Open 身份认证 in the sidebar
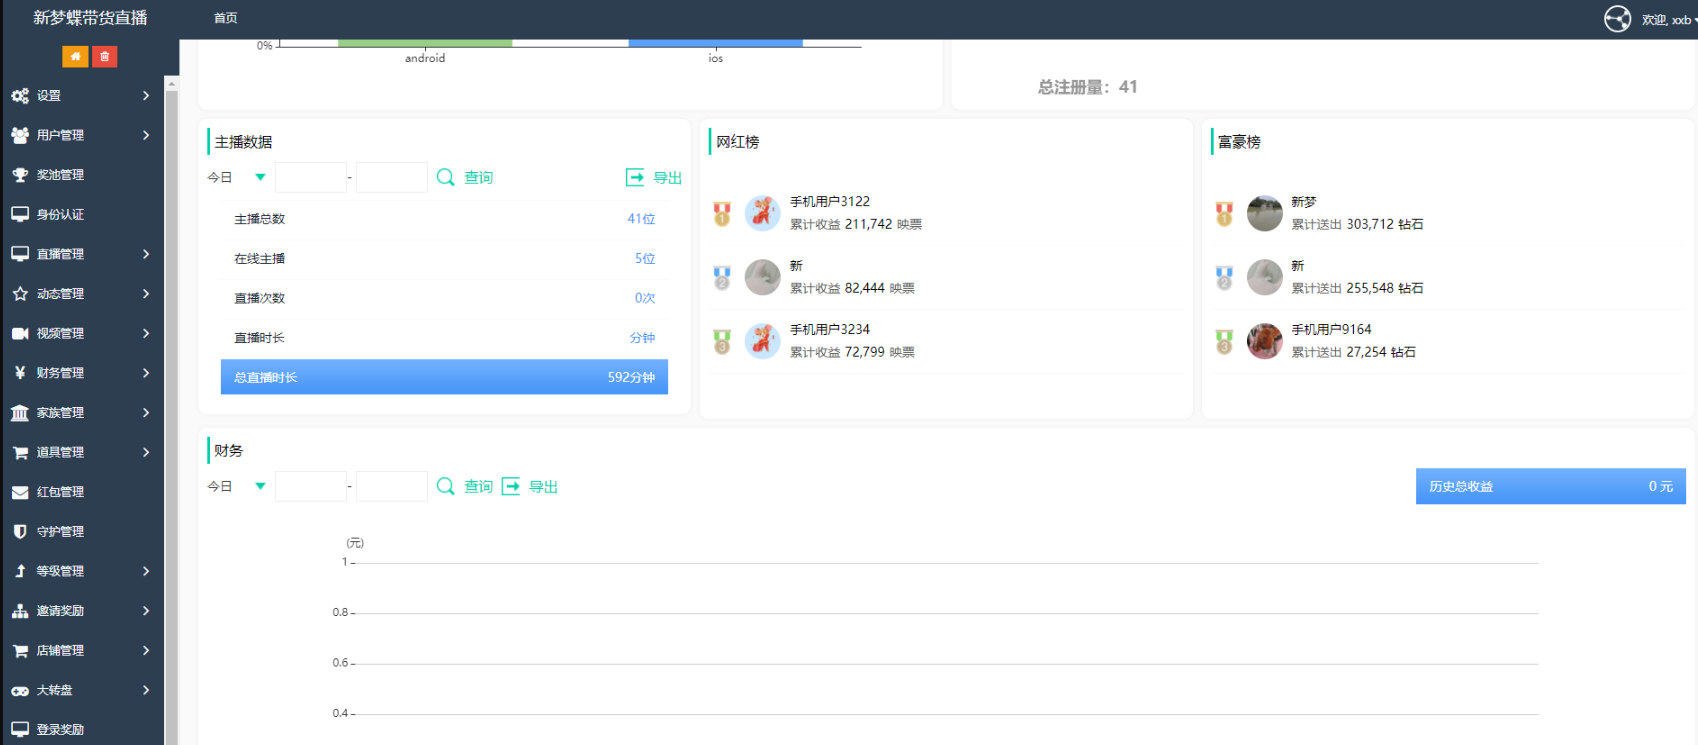Screen dimensions: 1698x745 pyautogui.click(x=82, y=214)
